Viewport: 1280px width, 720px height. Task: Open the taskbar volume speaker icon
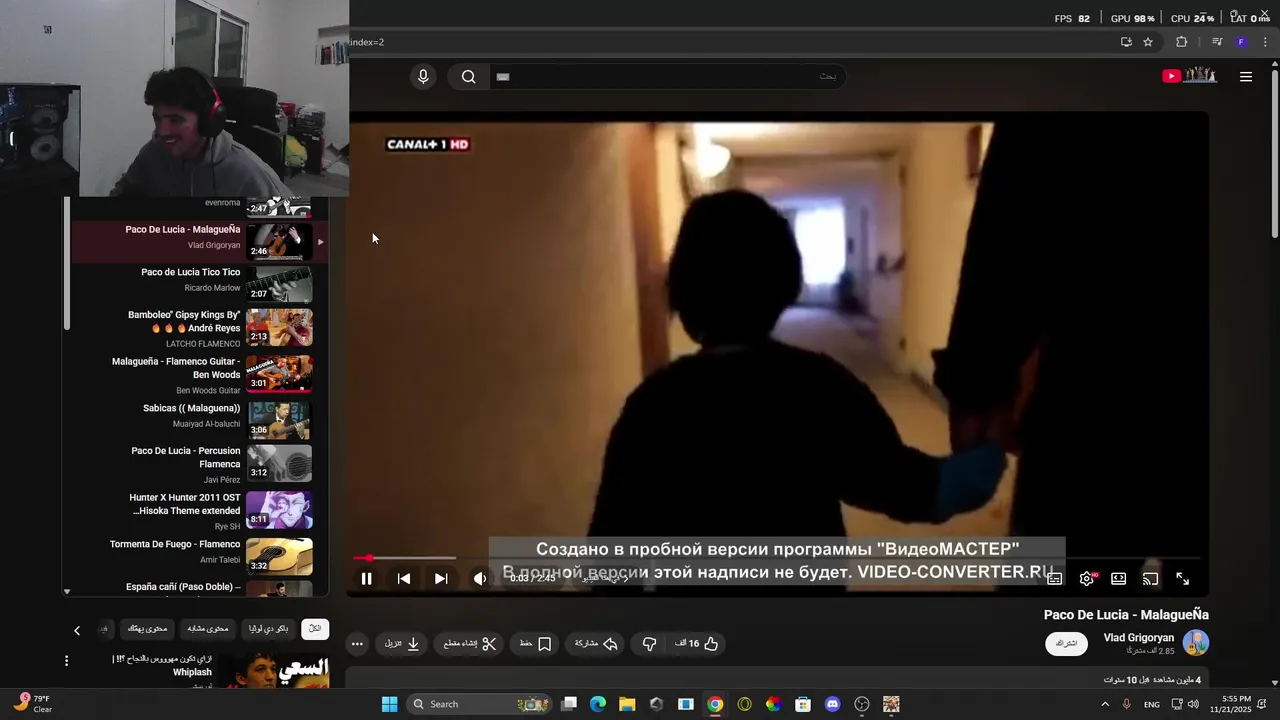click(x=1193, y=704)
